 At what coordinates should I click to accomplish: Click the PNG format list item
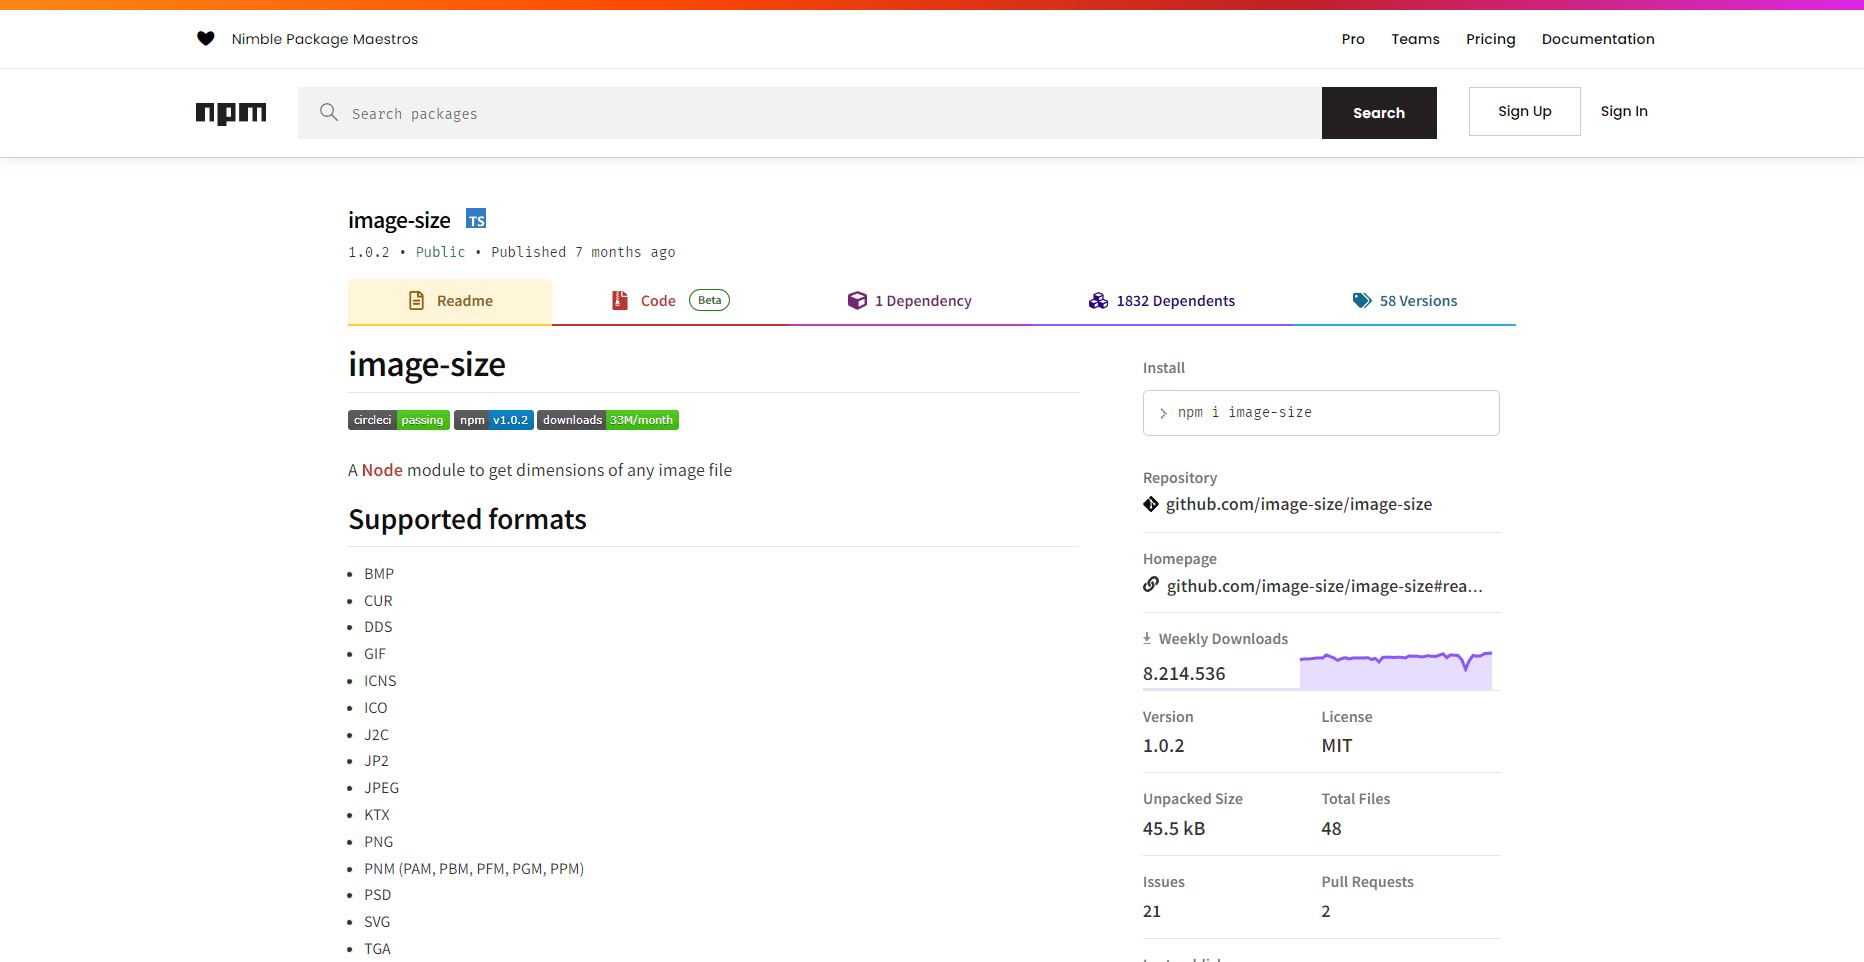pyautogui.click(x=378, y=842)
